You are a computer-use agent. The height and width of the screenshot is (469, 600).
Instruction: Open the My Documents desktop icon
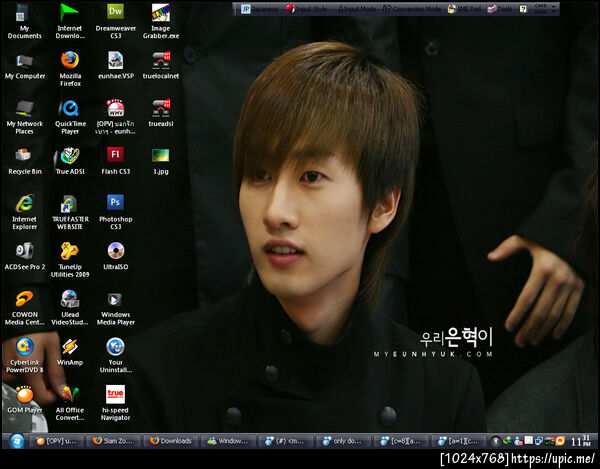[x=24, y=22]
